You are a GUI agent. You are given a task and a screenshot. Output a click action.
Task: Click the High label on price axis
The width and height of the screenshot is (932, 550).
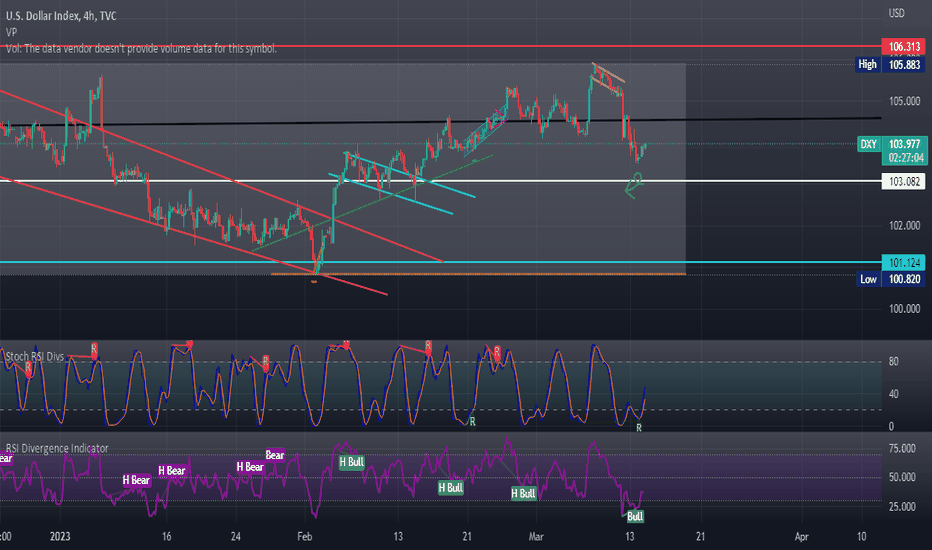coord(867,64)
